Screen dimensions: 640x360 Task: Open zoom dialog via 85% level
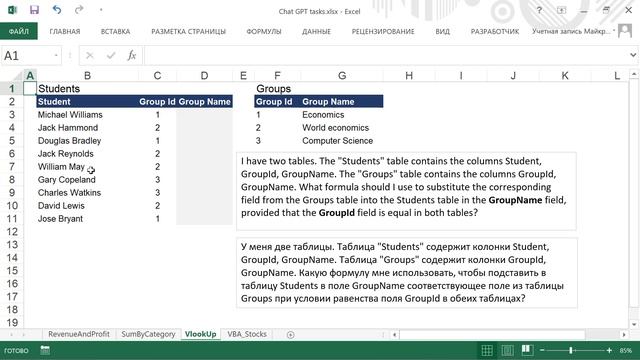pos(626,350)
